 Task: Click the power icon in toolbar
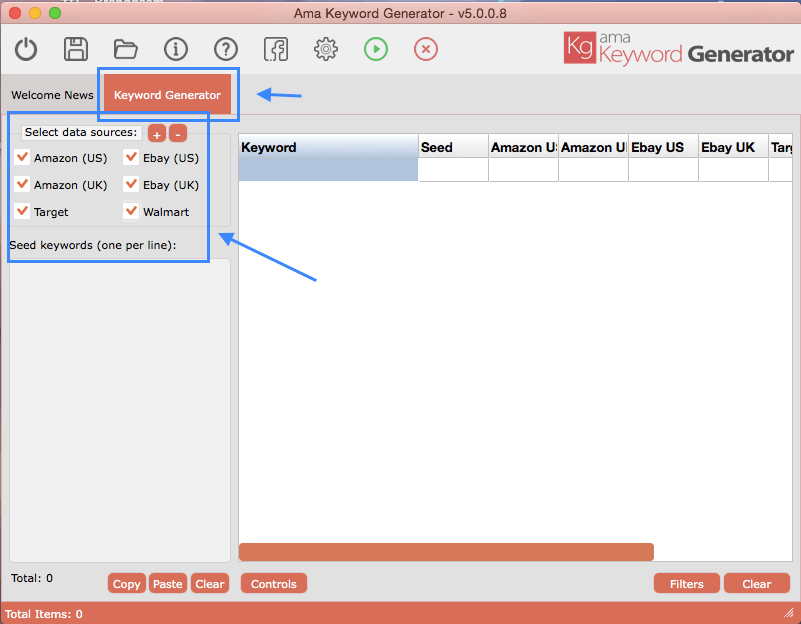pyautogui.click(x=26, y=49)
